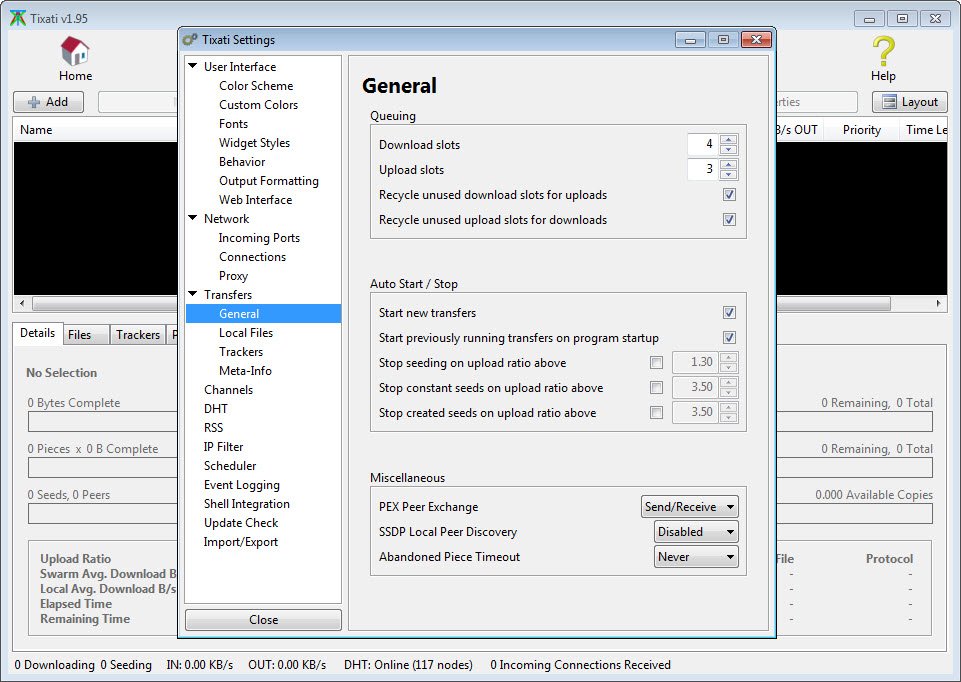Increase Upload slots with up arrow

(x=729, y=165)
